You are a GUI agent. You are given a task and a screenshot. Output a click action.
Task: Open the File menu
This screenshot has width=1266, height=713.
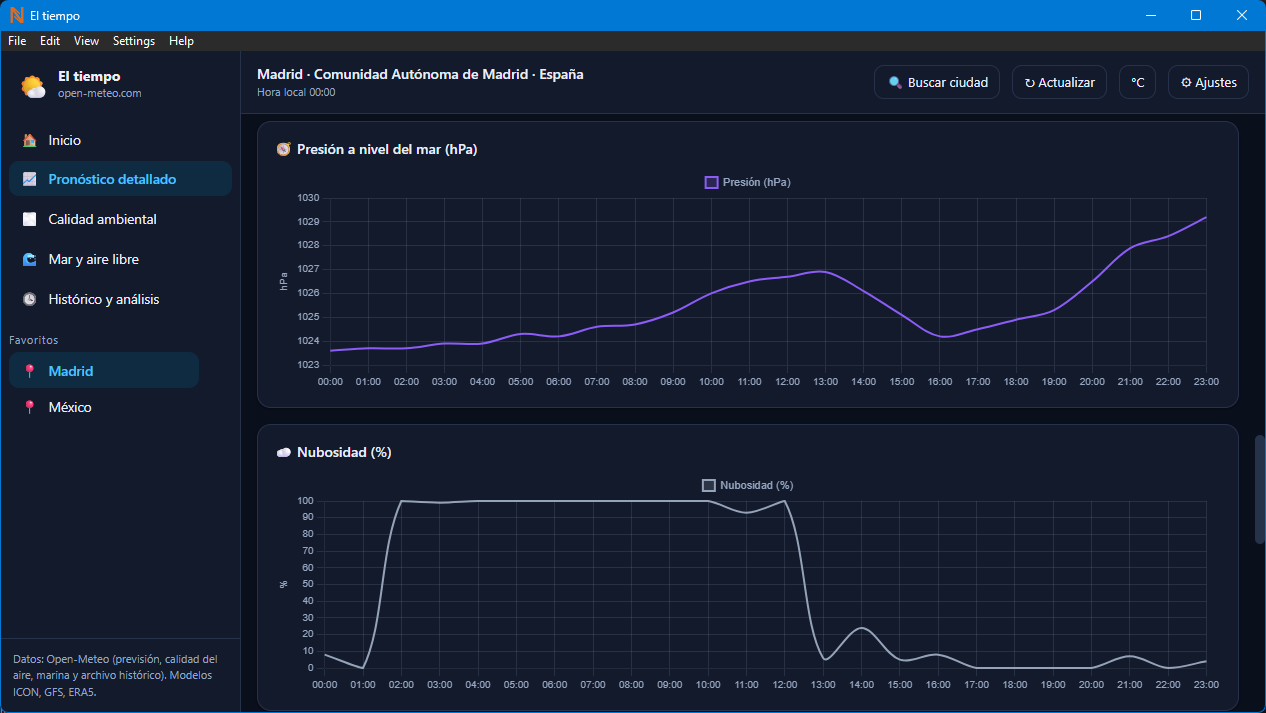coord(17,41)
